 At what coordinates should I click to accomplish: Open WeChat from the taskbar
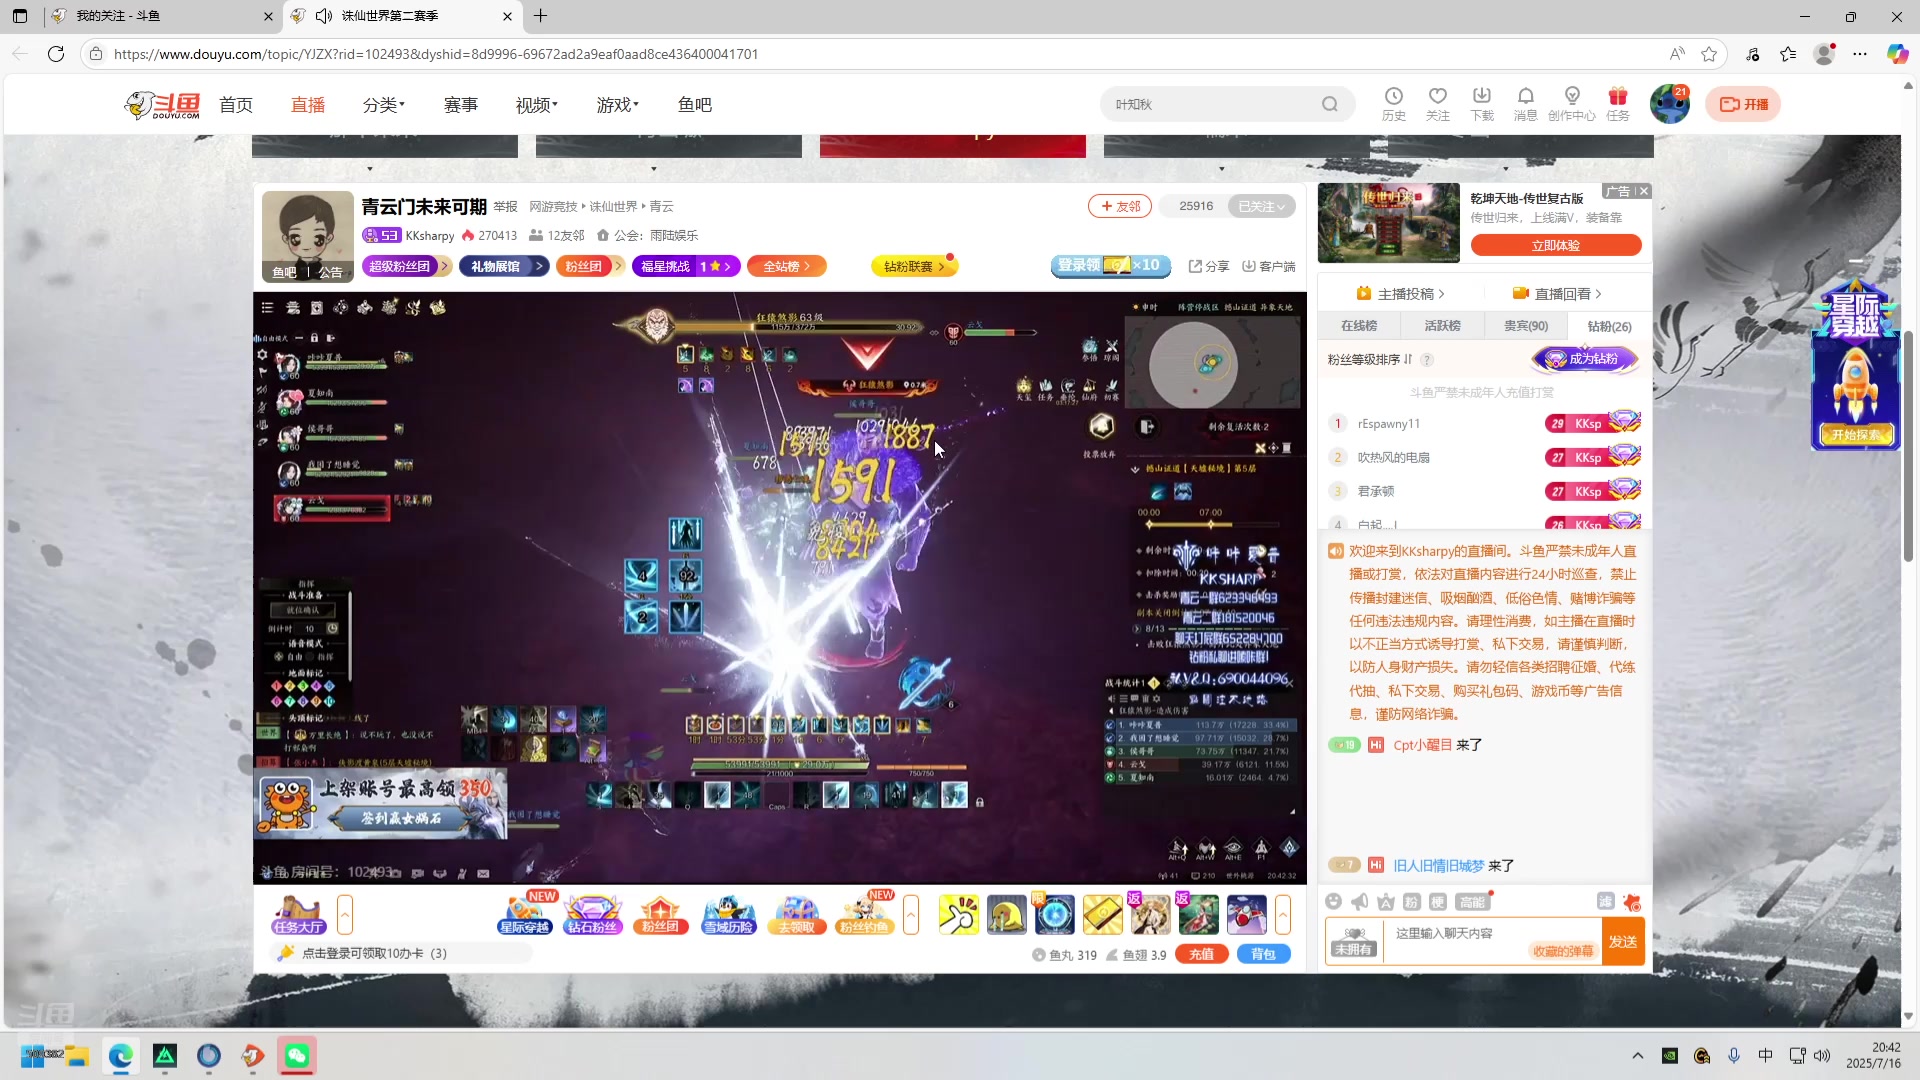(x=297, y=1055)
